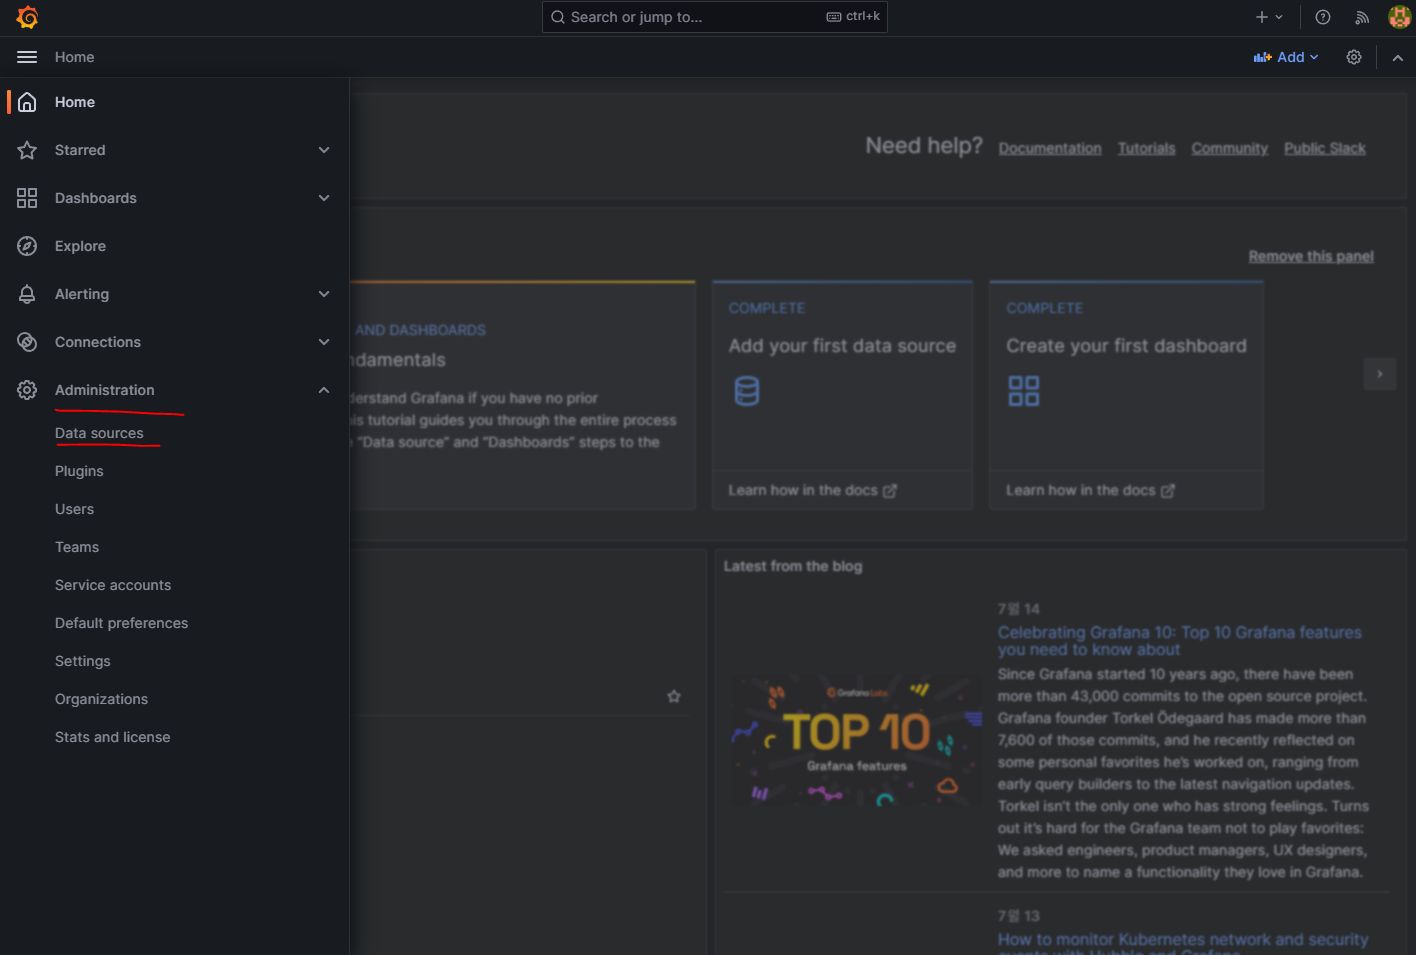Click the Grafana logo icon
The height and width of the screenshot is (955, 1416).
[27, 17]
